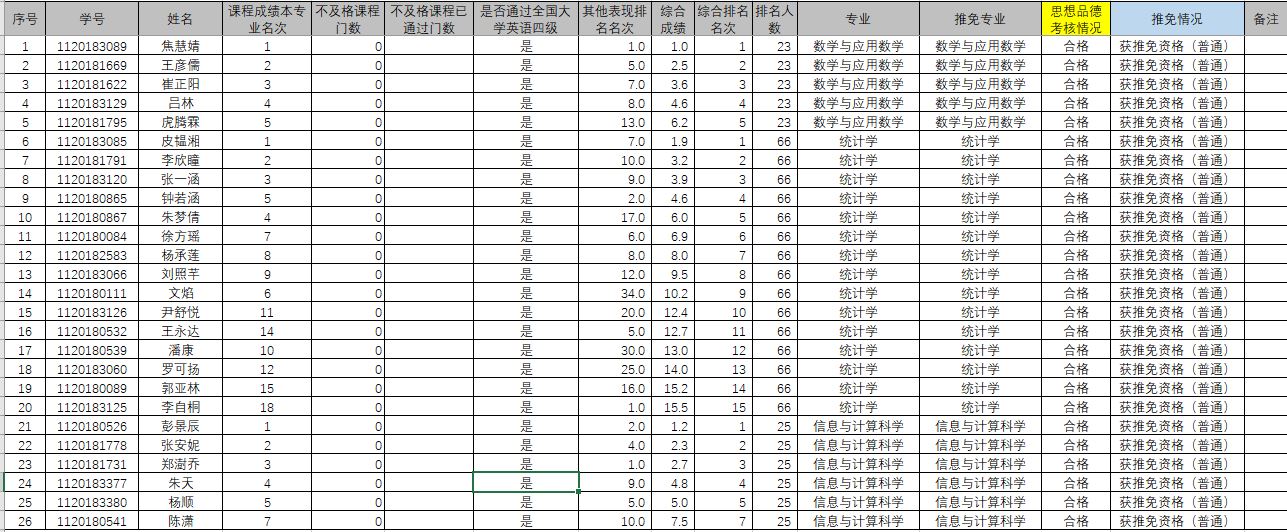Click the 推免专业 column header
Viewport: 1287px width, 532px height.
coord(979,19)
